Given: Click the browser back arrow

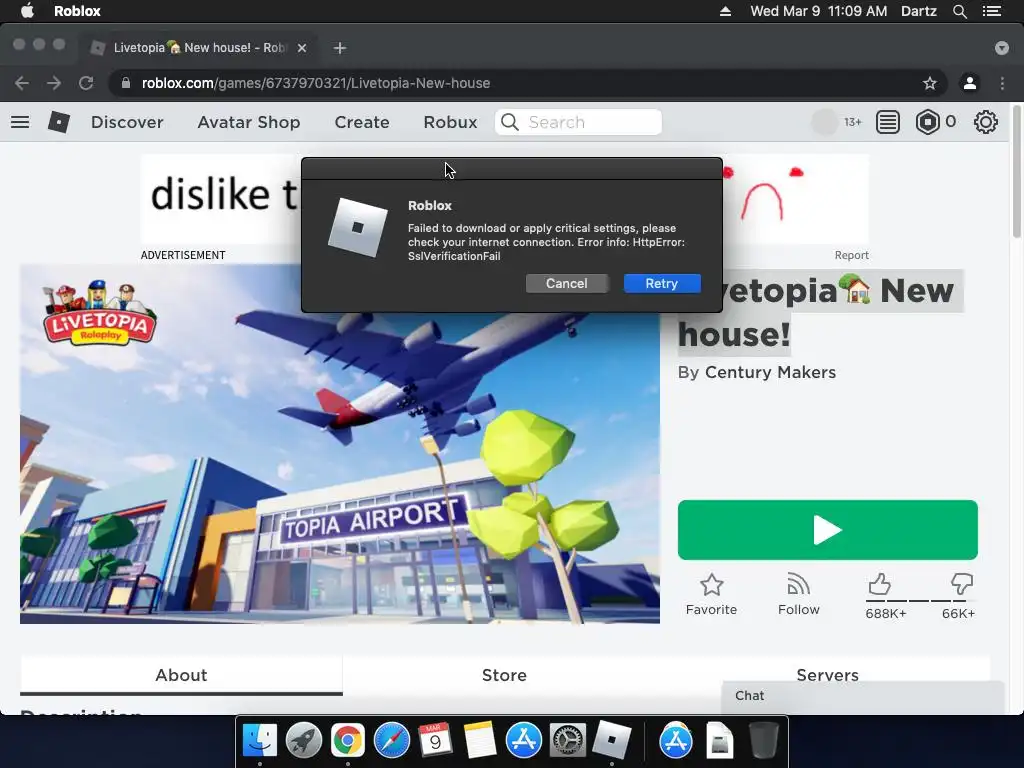Looking at the screenshot, I should tap(22, 83).
